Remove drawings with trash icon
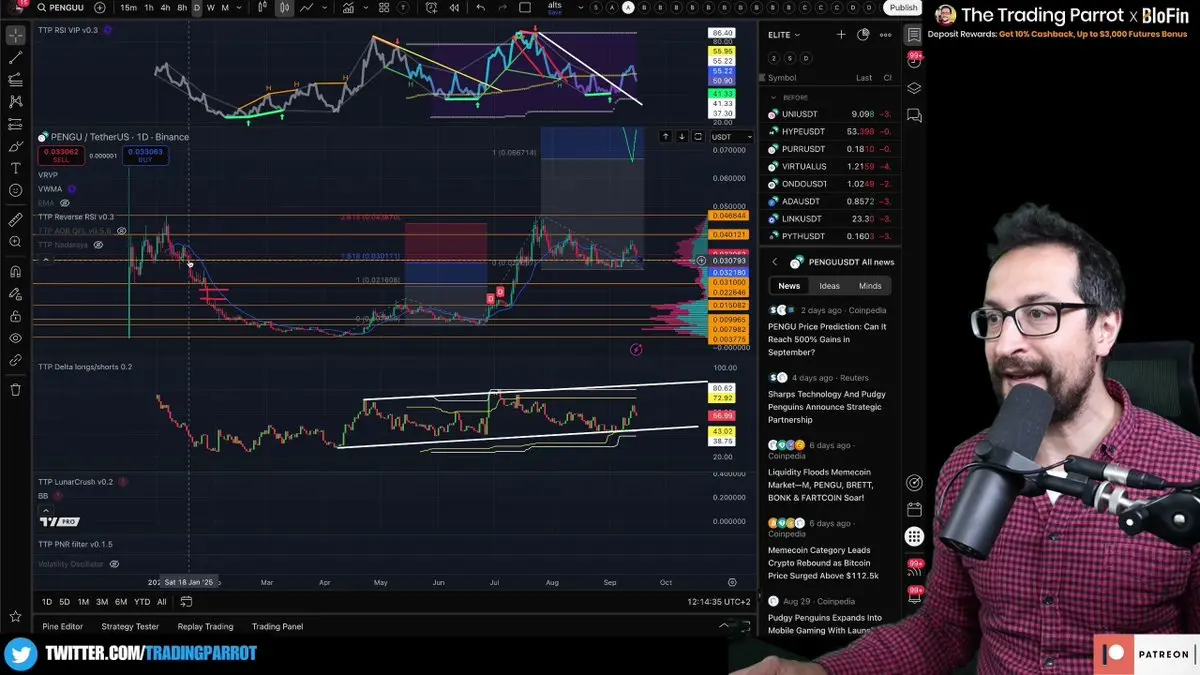The height and width of the screenshot is (675, 1200). (15, 389)
